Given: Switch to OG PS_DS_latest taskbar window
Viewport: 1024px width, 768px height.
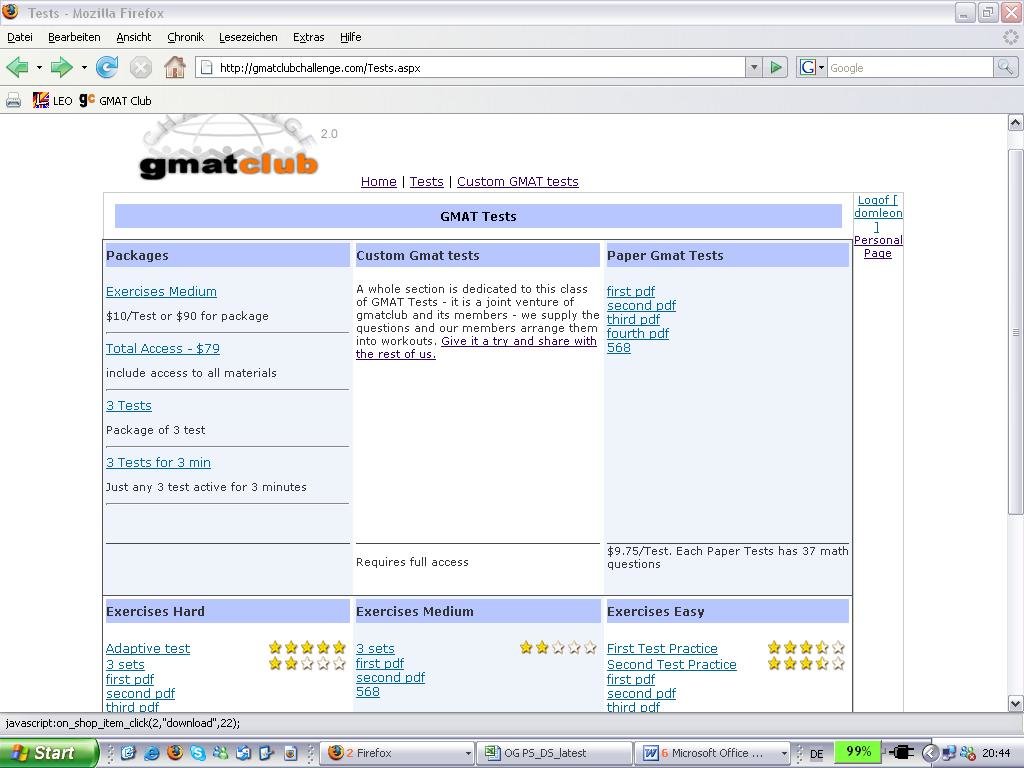Looking at the screenshot, I should [554, 753].
